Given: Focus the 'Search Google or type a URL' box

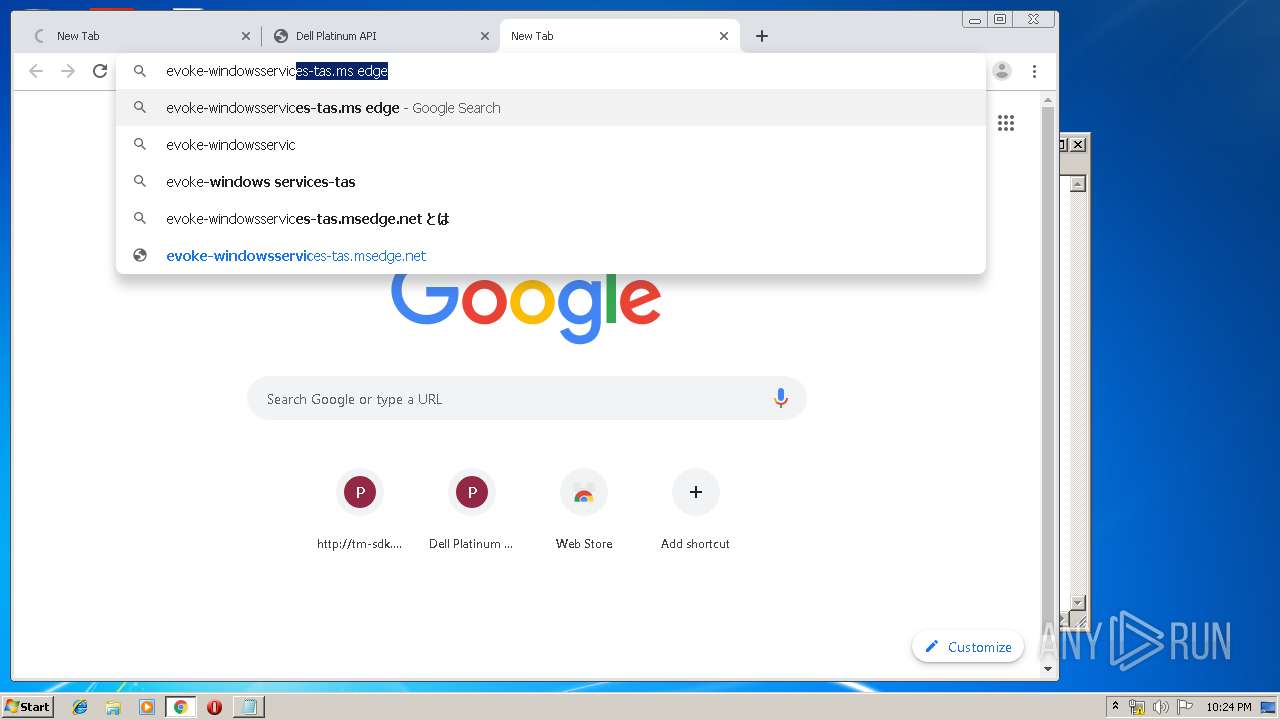Looking at the screenshot, I should (x=527, y=399).
